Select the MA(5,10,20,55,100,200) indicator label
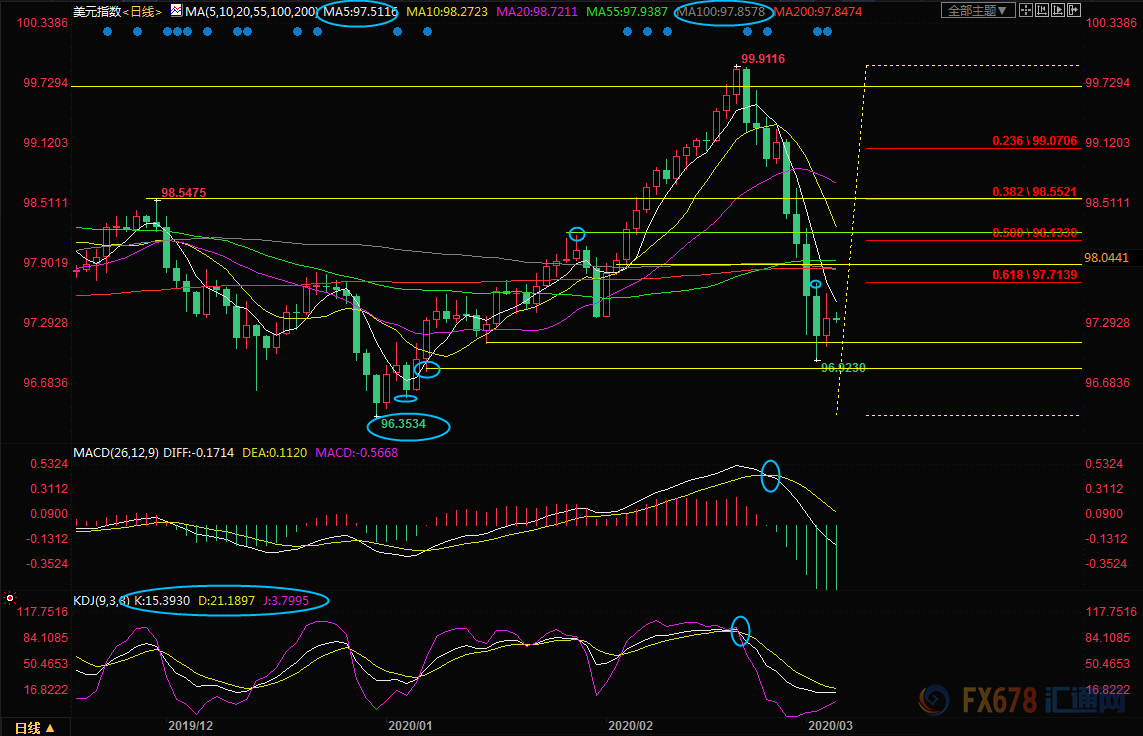Image resolution: width=1143 pixels, height=736 pixels. tap(252, 12)
